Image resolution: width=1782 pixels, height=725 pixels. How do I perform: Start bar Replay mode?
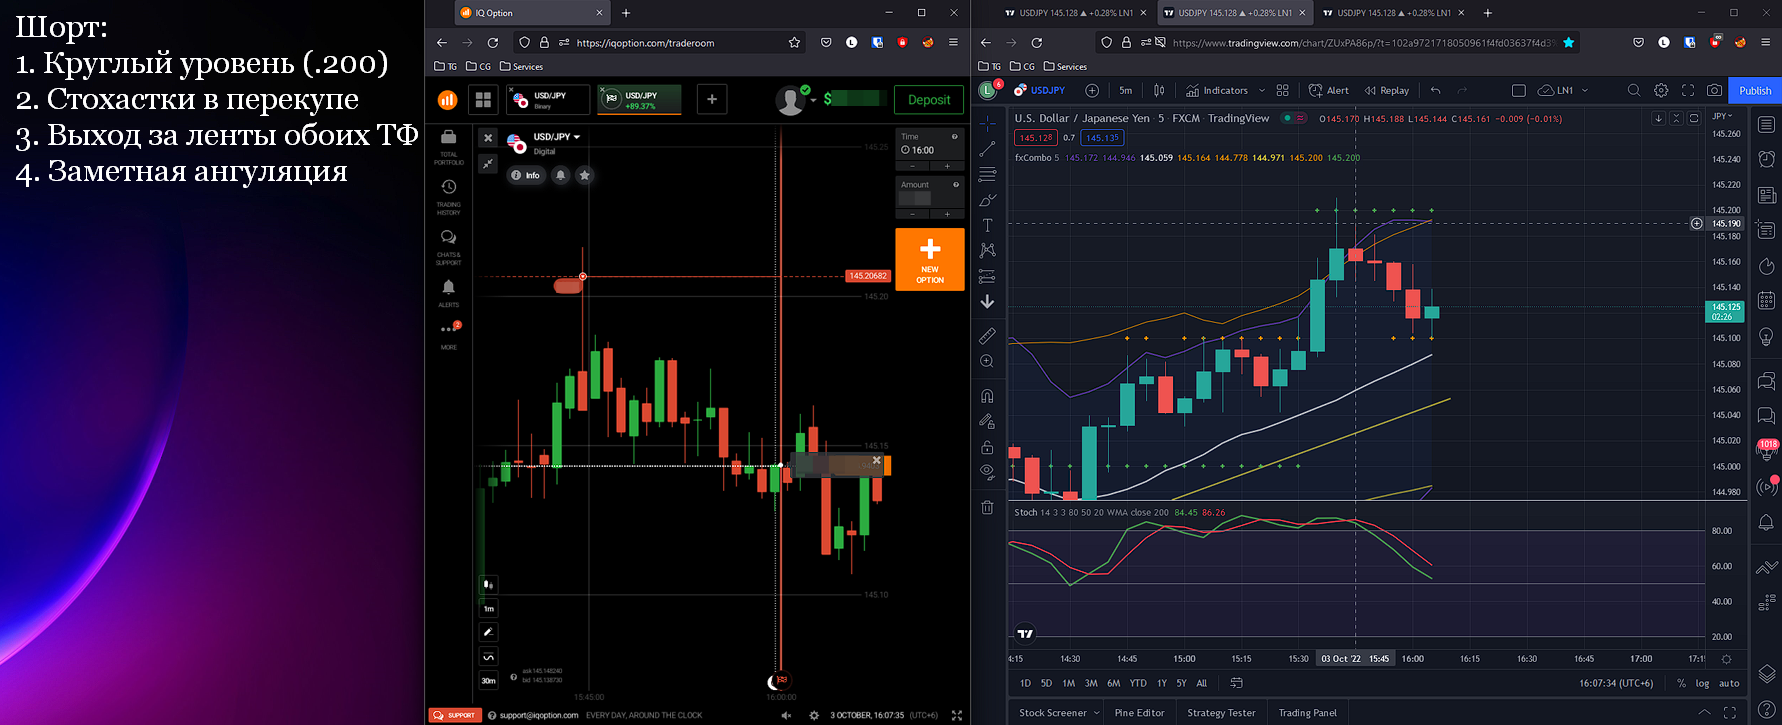(1387, 90)
